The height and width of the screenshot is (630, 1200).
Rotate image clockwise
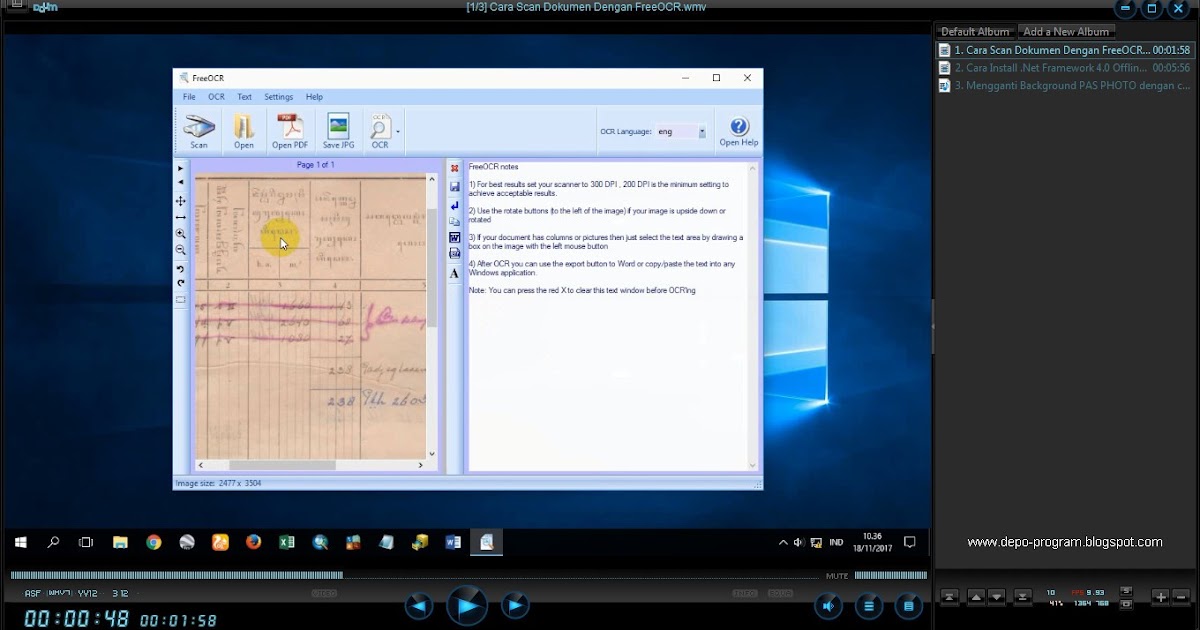pyautogui.click(x=181, y=283)
